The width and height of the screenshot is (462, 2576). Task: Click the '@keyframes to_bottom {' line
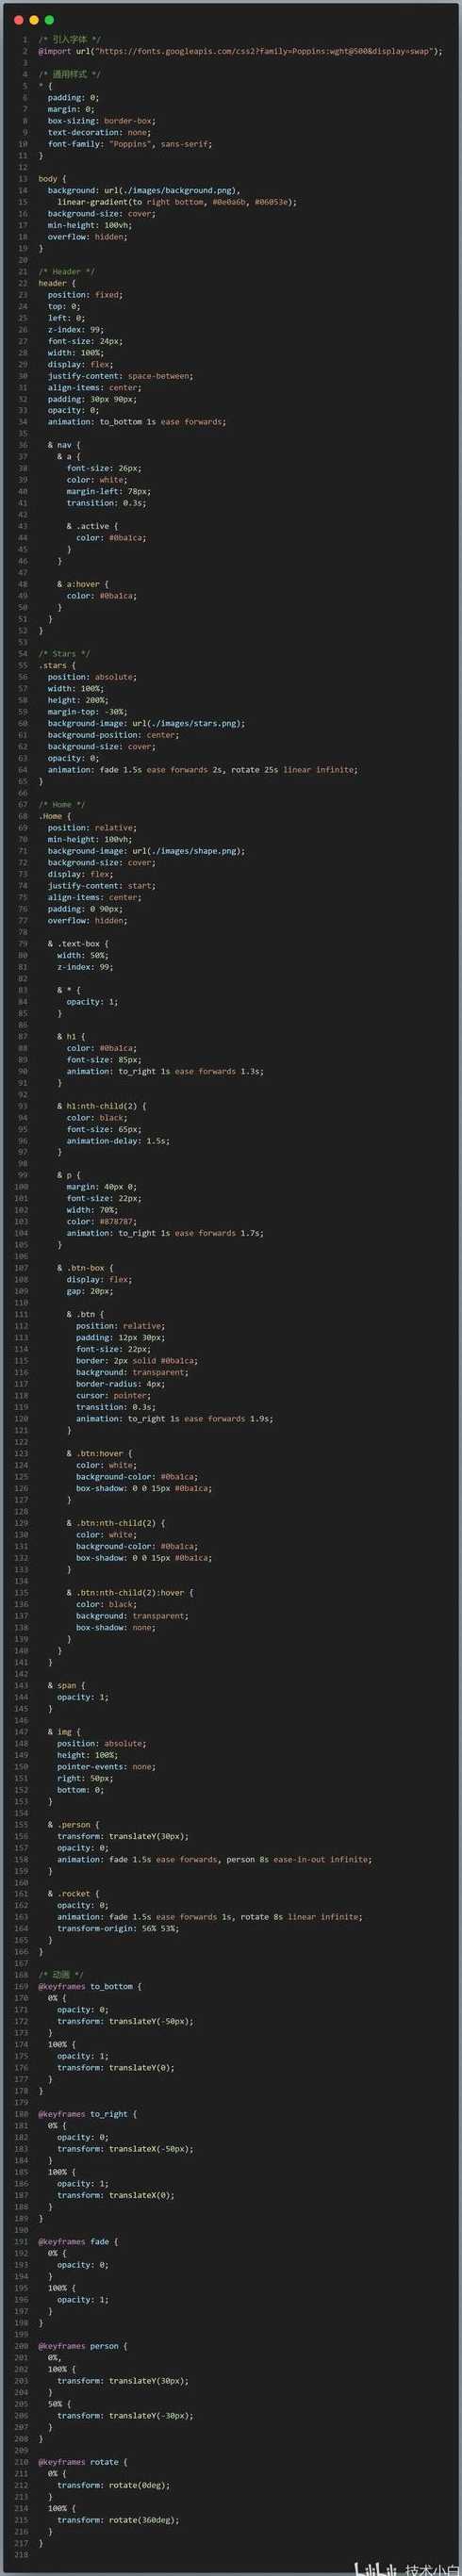[90, 1986]
